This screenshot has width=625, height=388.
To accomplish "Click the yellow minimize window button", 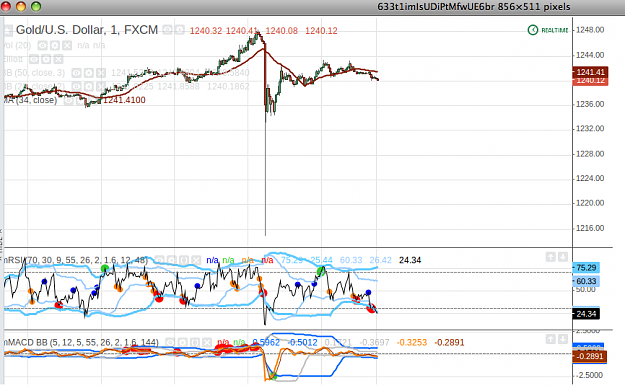I will [x=21, y=6].
